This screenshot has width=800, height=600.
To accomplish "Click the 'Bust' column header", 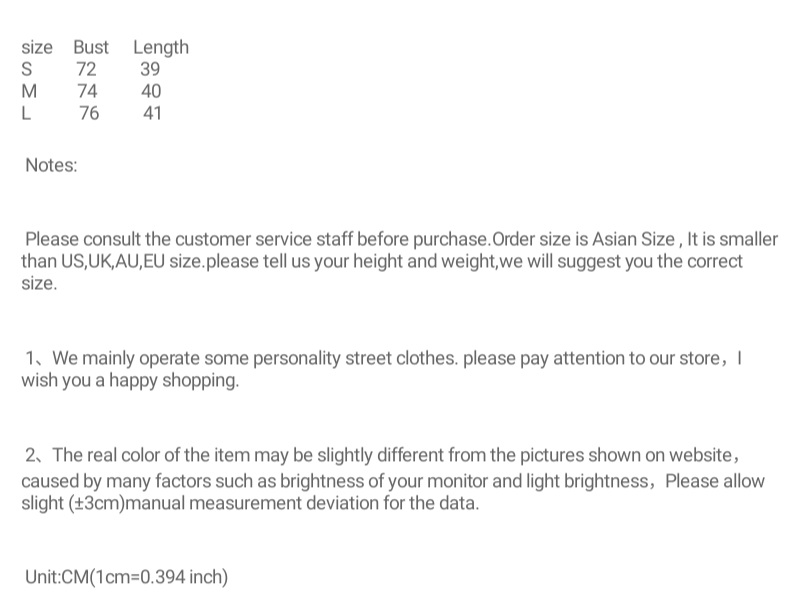I will pos(91,47).
